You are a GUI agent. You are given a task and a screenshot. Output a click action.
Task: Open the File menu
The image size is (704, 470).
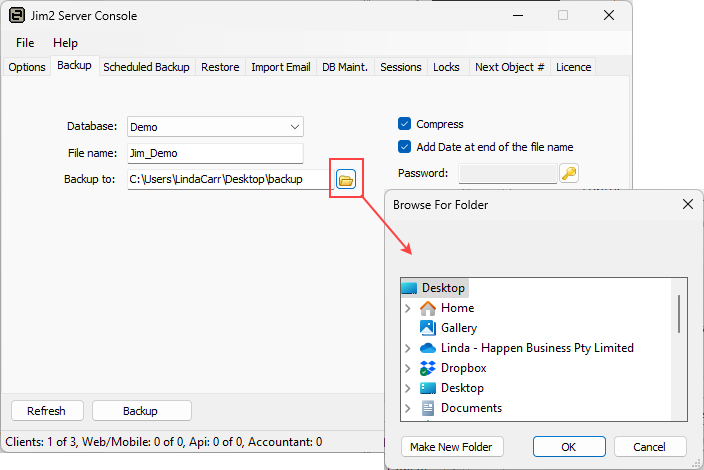pyautogui.click(x=25, y=43)
